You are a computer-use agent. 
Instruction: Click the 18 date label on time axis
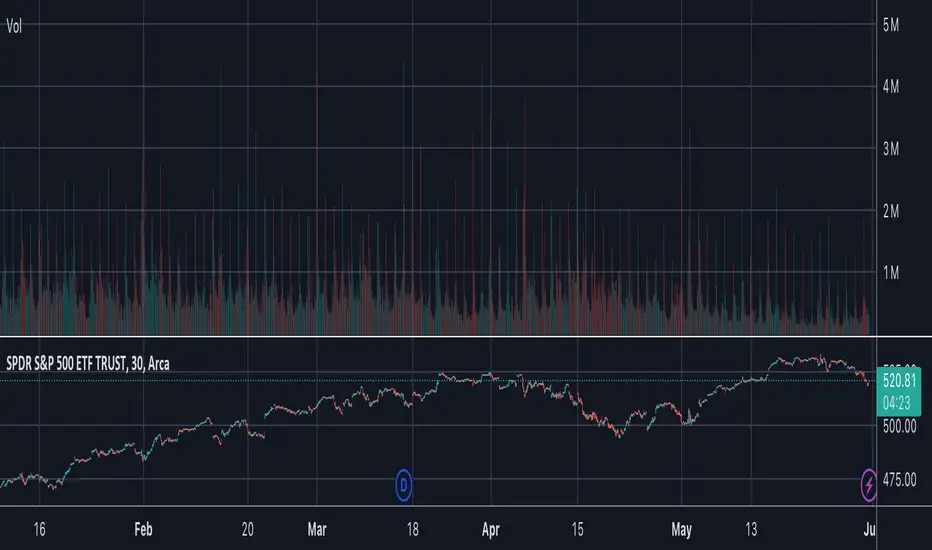(x=413, y=529)
